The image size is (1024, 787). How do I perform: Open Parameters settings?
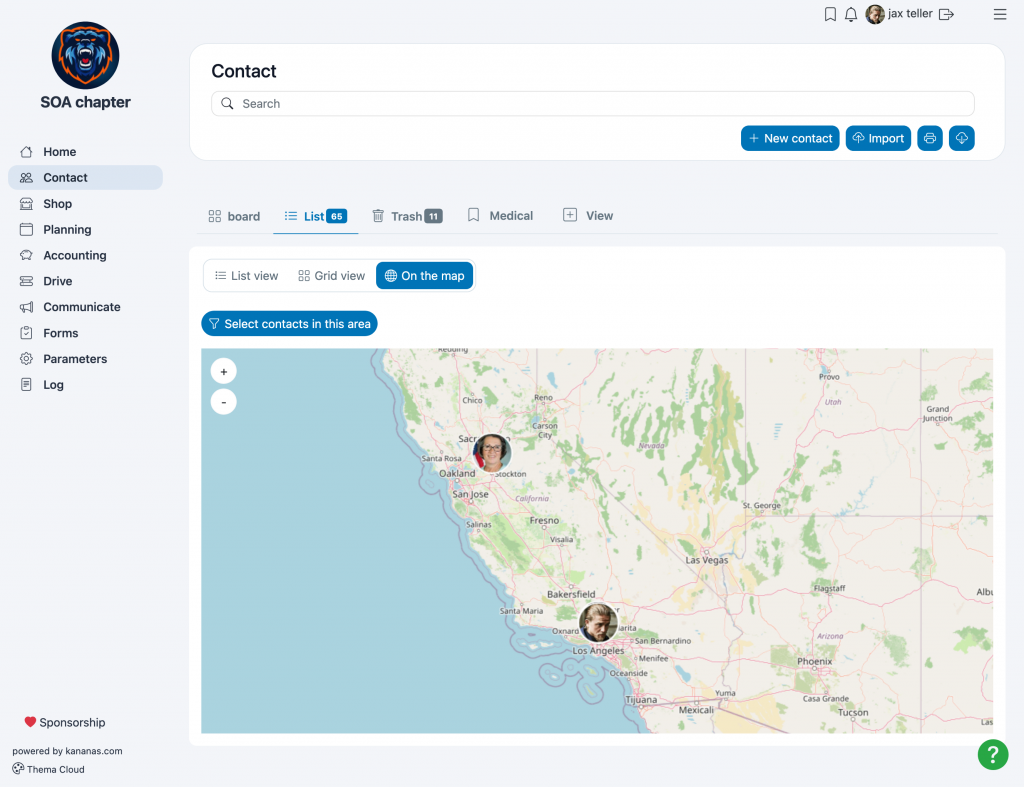tap(86, 359)
